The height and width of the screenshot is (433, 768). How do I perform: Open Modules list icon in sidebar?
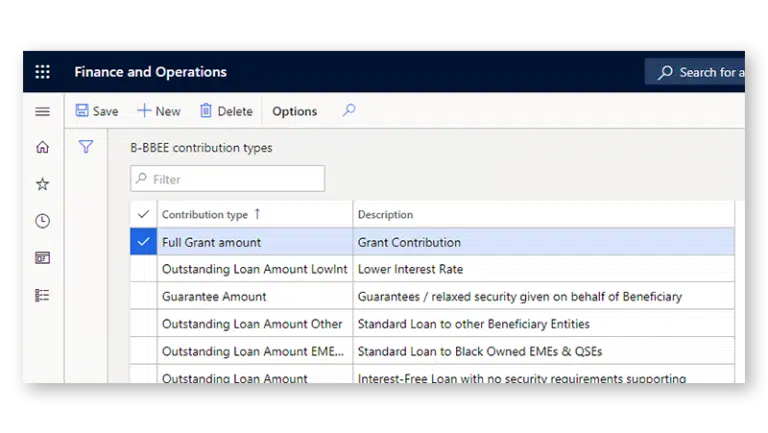(x=42, y=295)
